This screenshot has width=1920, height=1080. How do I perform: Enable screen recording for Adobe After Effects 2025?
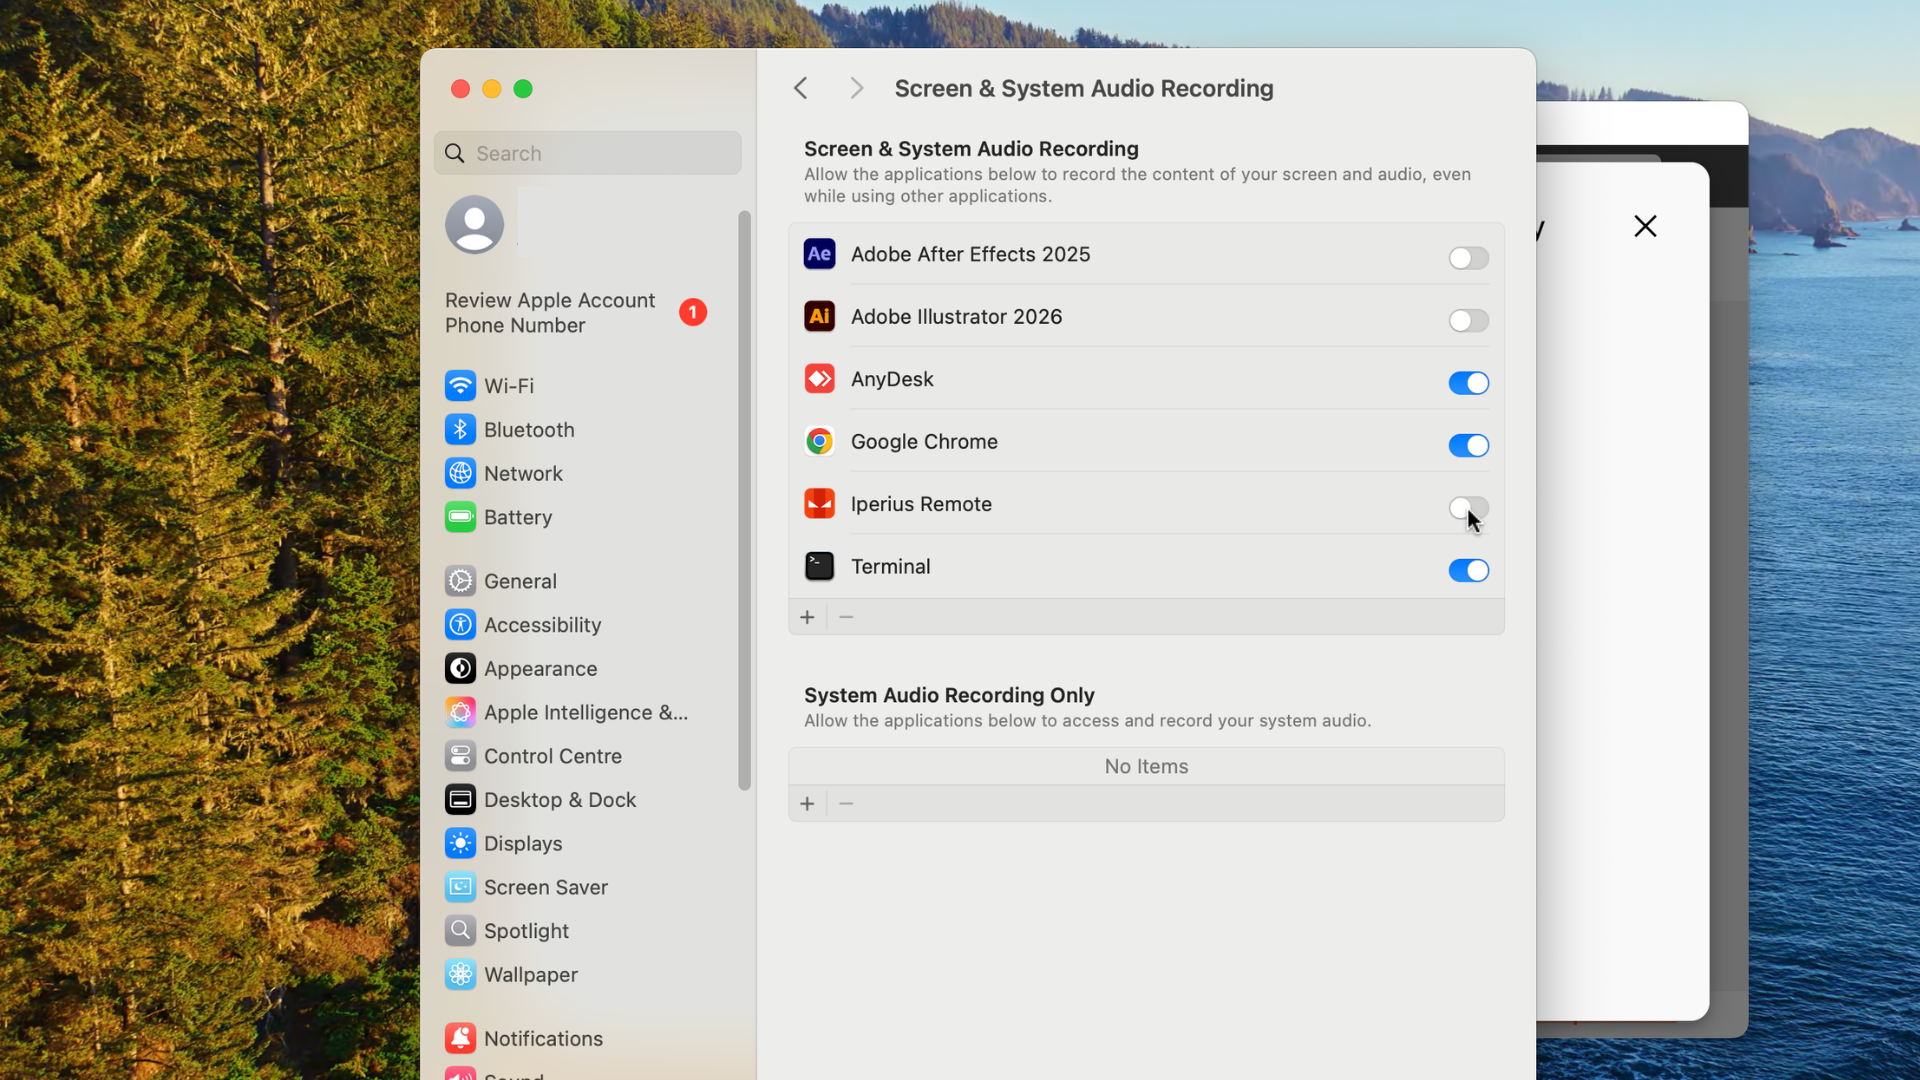pos(1468,258)
